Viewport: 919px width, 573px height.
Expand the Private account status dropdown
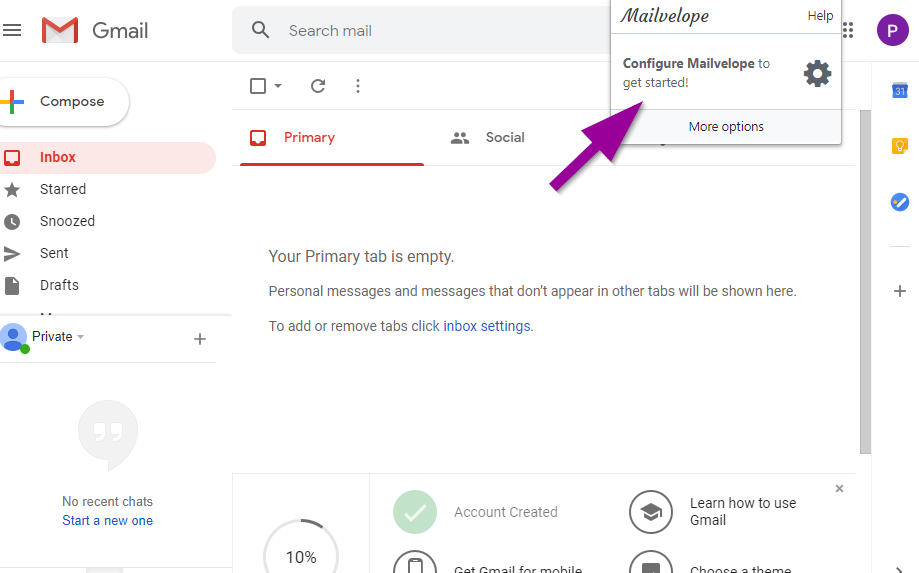click(x=80, y=337)
